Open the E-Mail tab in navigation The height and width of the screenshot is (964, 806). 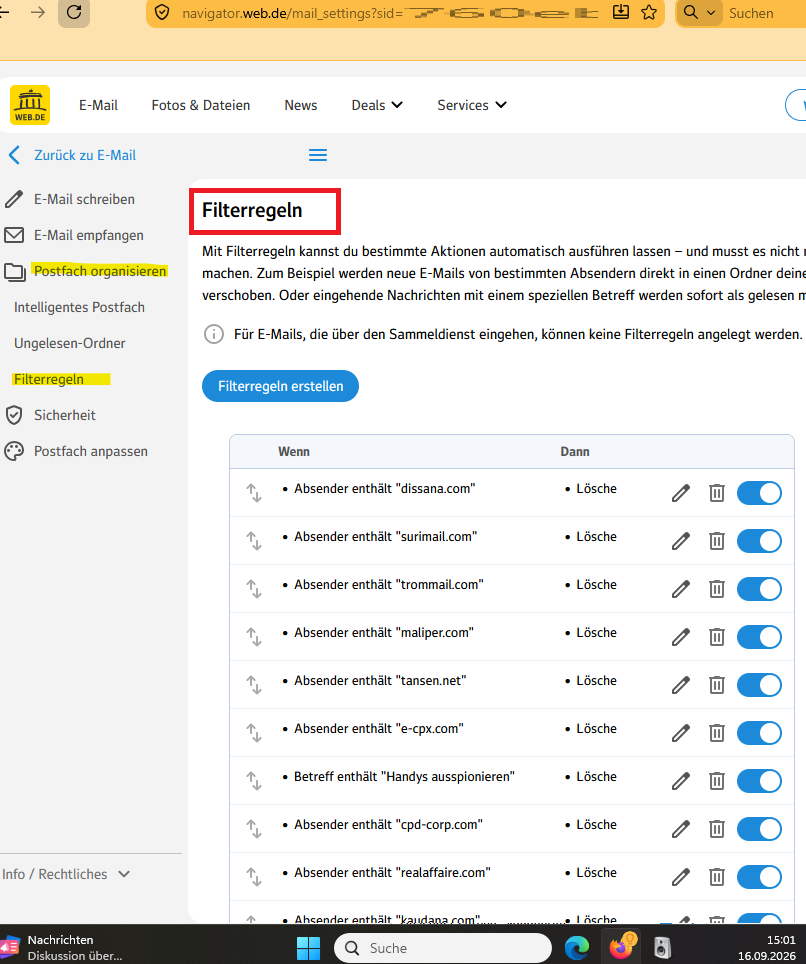click(x=98, y=105)
